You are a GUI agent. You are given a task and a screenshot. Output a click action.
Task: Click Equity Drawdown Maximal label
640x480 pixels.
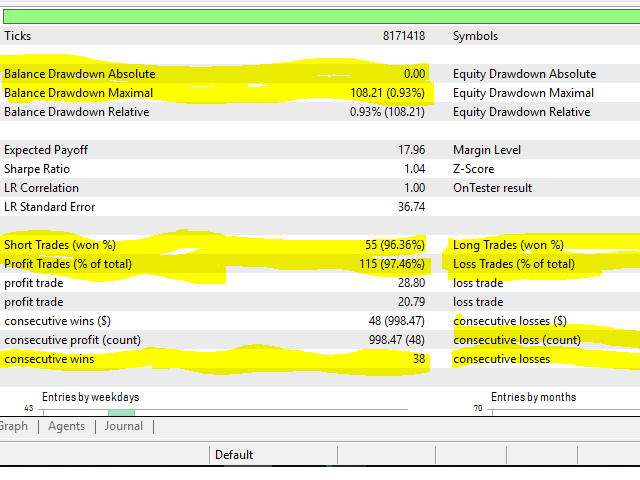click(523, 93)
